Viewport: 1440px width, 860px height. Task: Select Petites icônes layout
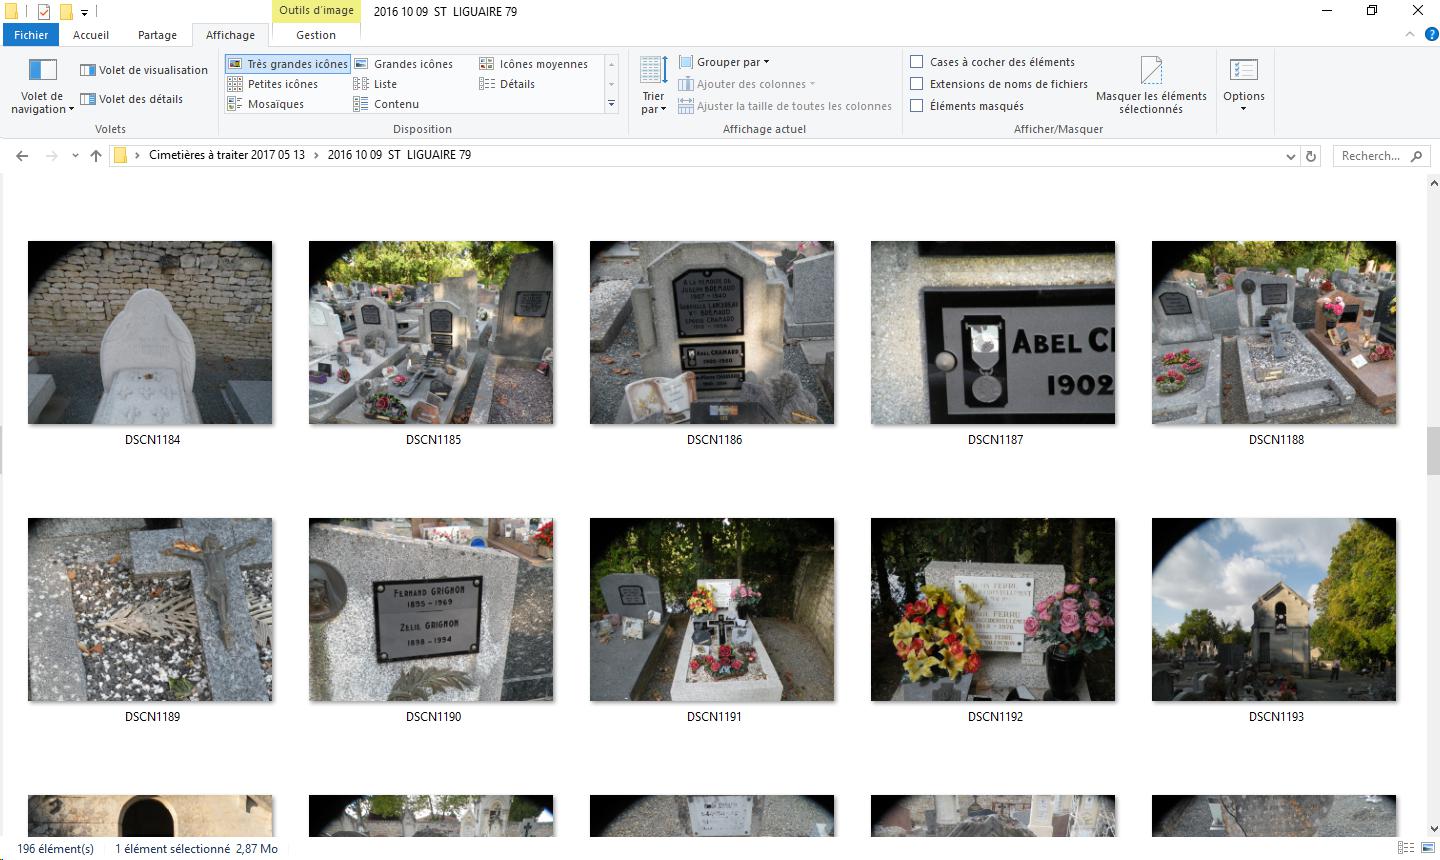click(273, 84)
